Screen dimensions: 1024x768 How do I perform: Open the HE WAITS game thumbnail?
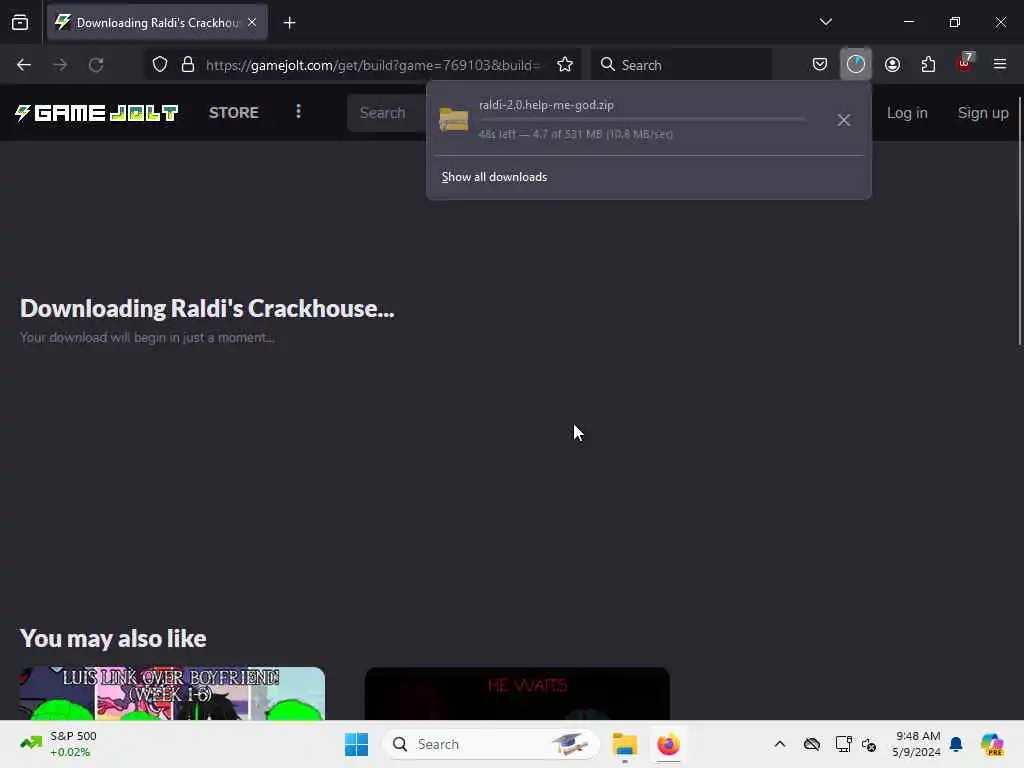[517, 694]
